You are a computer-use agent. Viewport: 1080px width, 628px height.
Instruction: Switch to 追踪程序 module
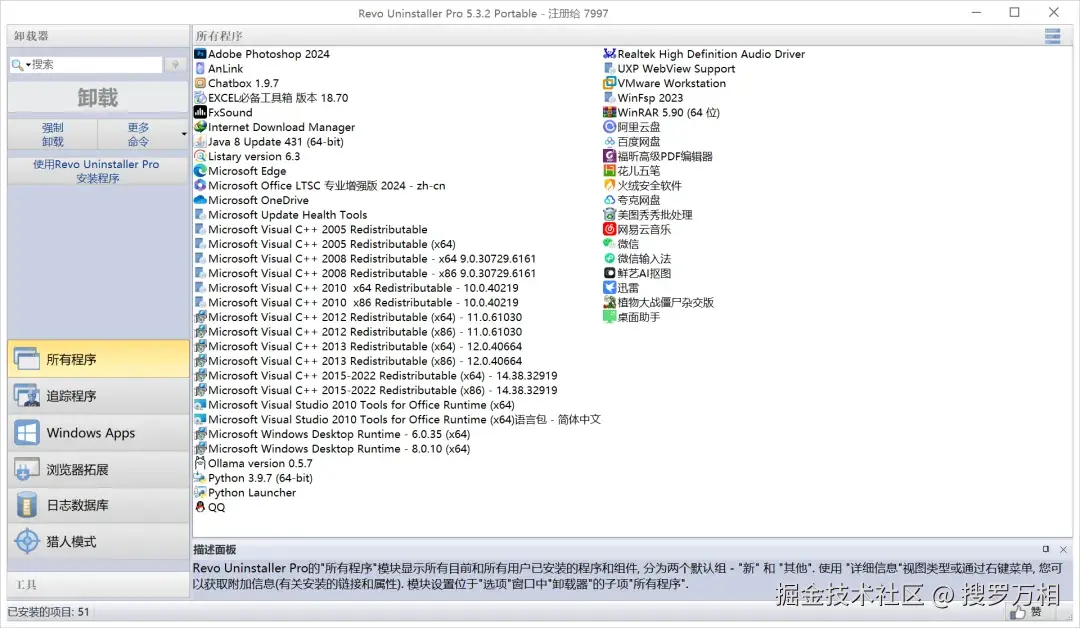coord(98,396)
